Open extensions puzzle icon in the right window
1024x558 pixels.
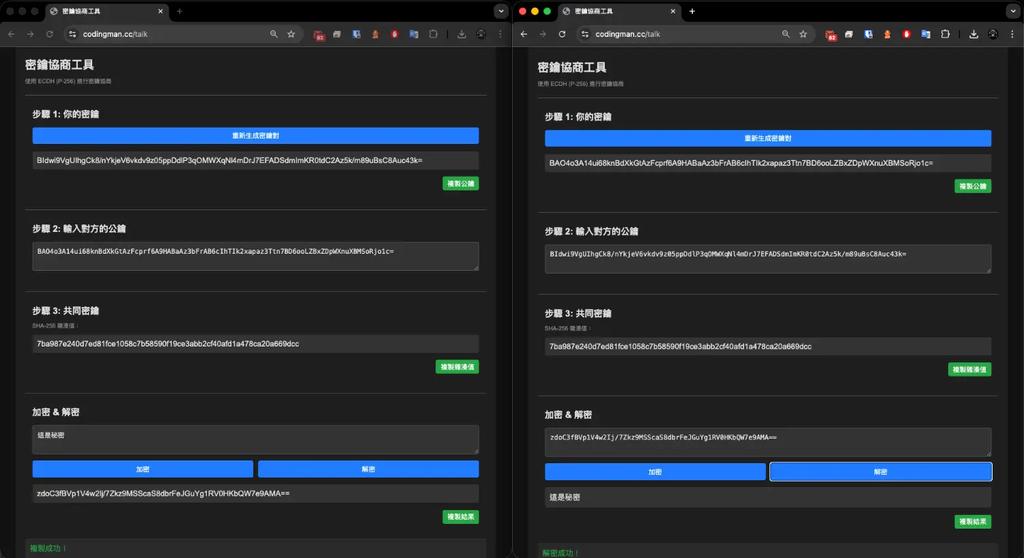945,34
